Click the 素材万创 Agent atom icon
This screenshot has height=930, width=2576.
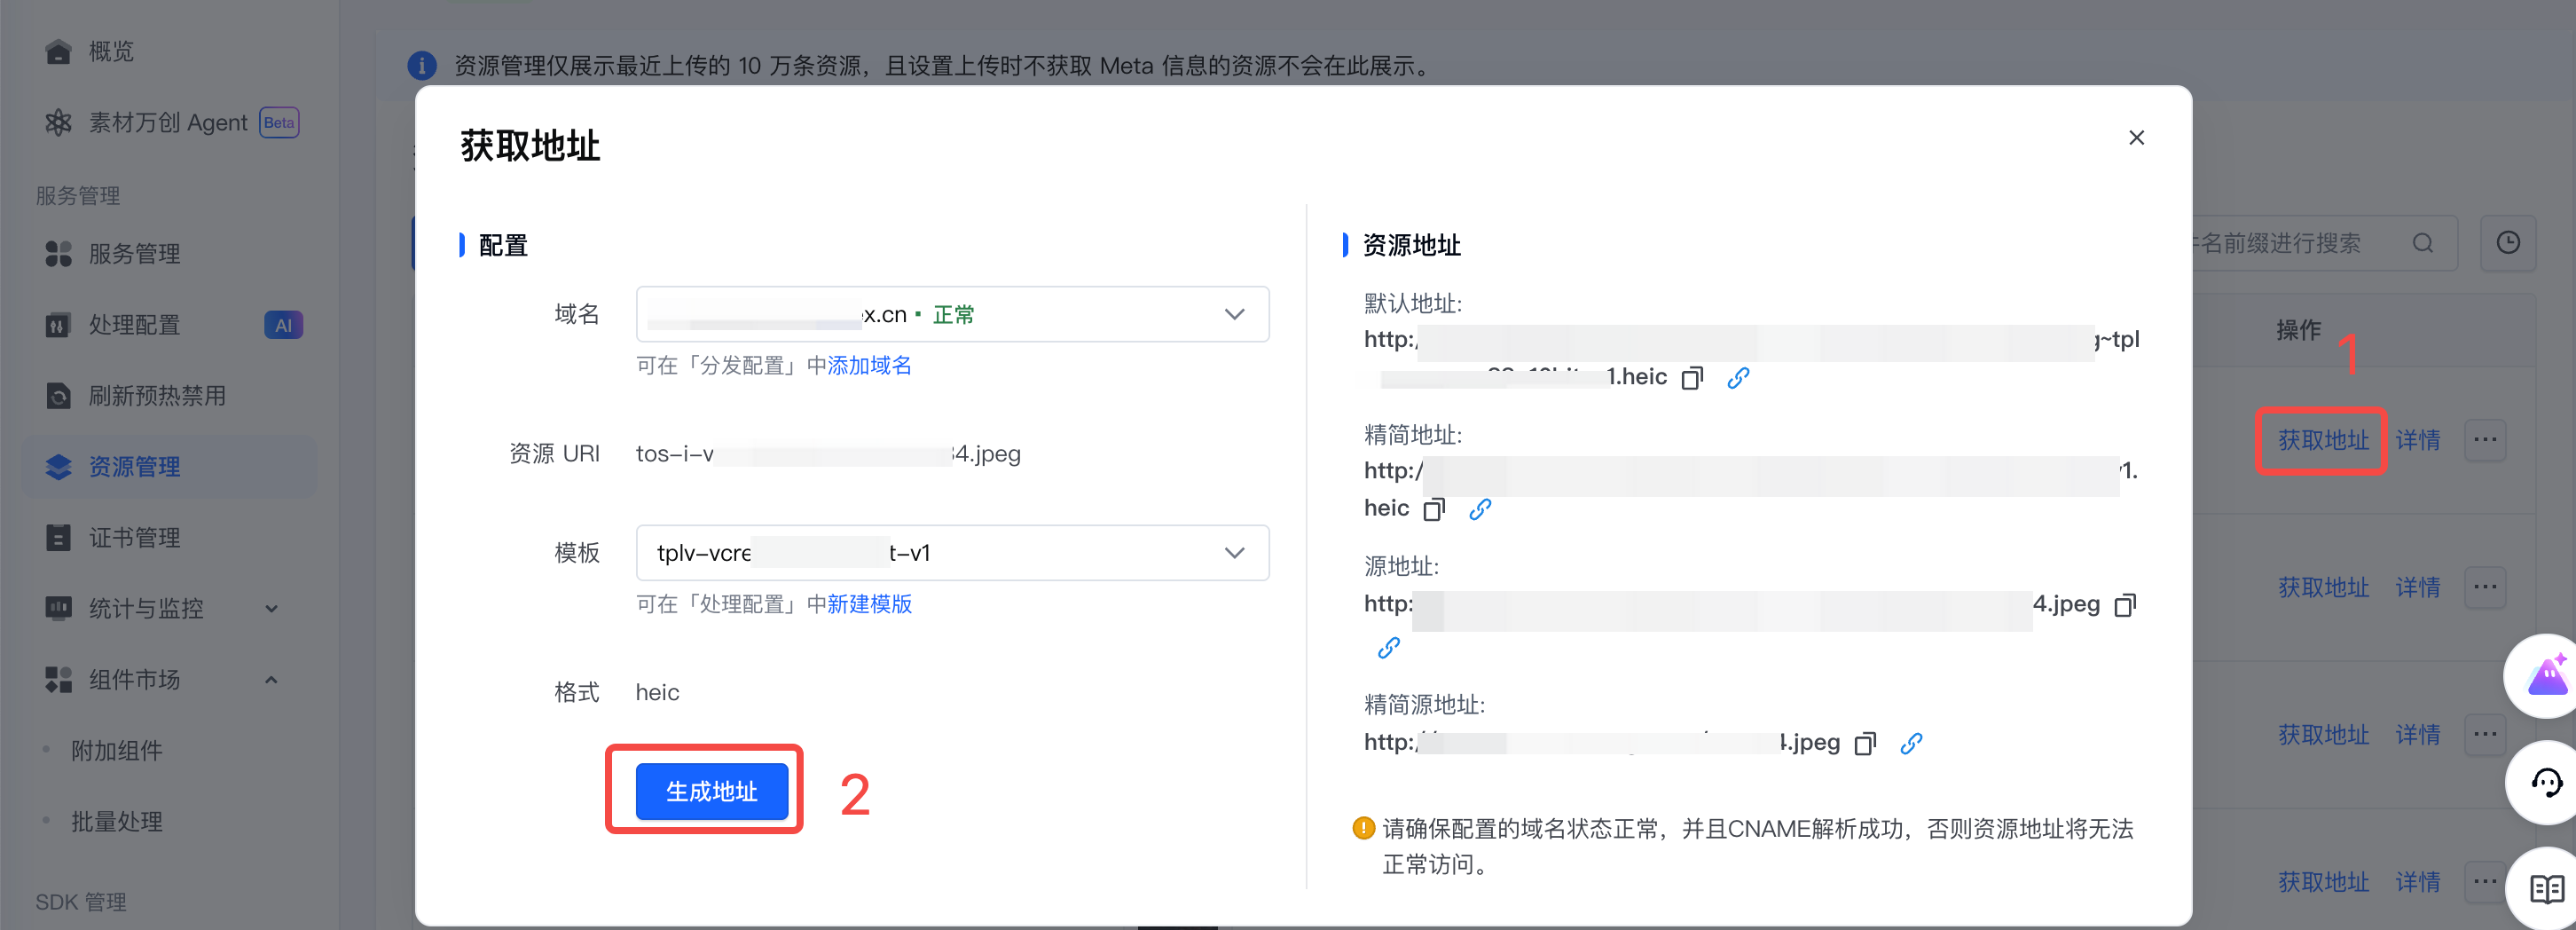58,122
